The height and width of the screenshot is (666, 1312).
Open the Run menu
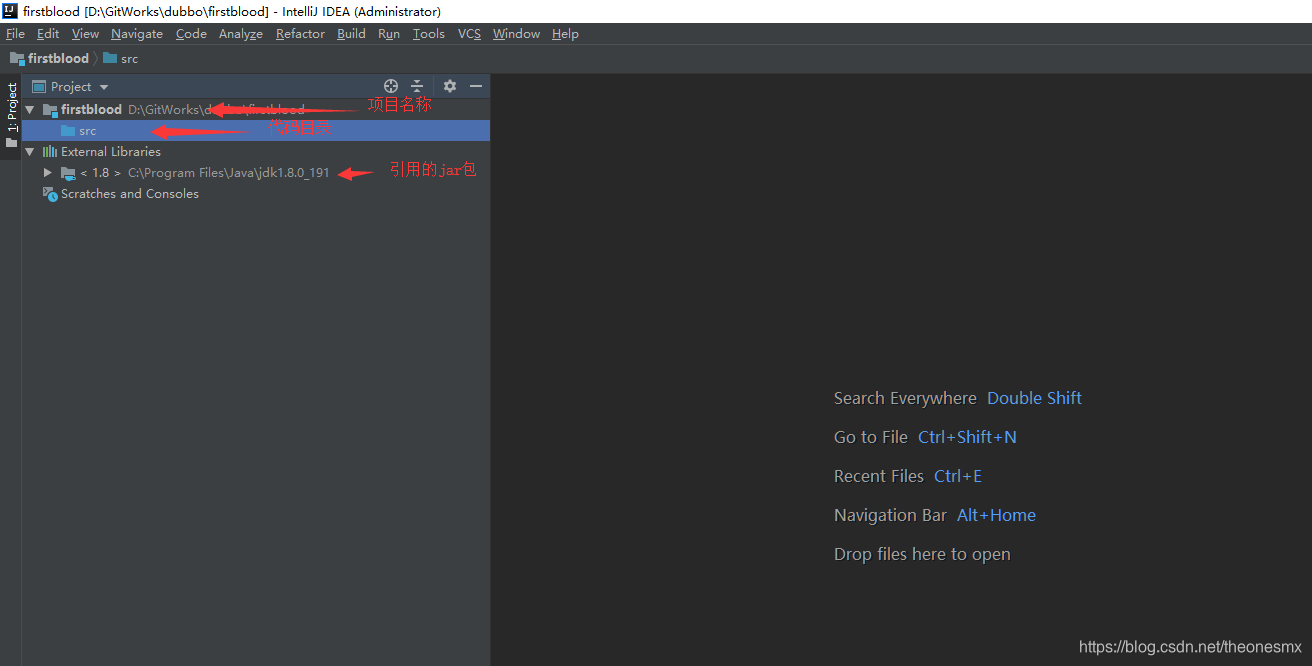pos(389,34)
